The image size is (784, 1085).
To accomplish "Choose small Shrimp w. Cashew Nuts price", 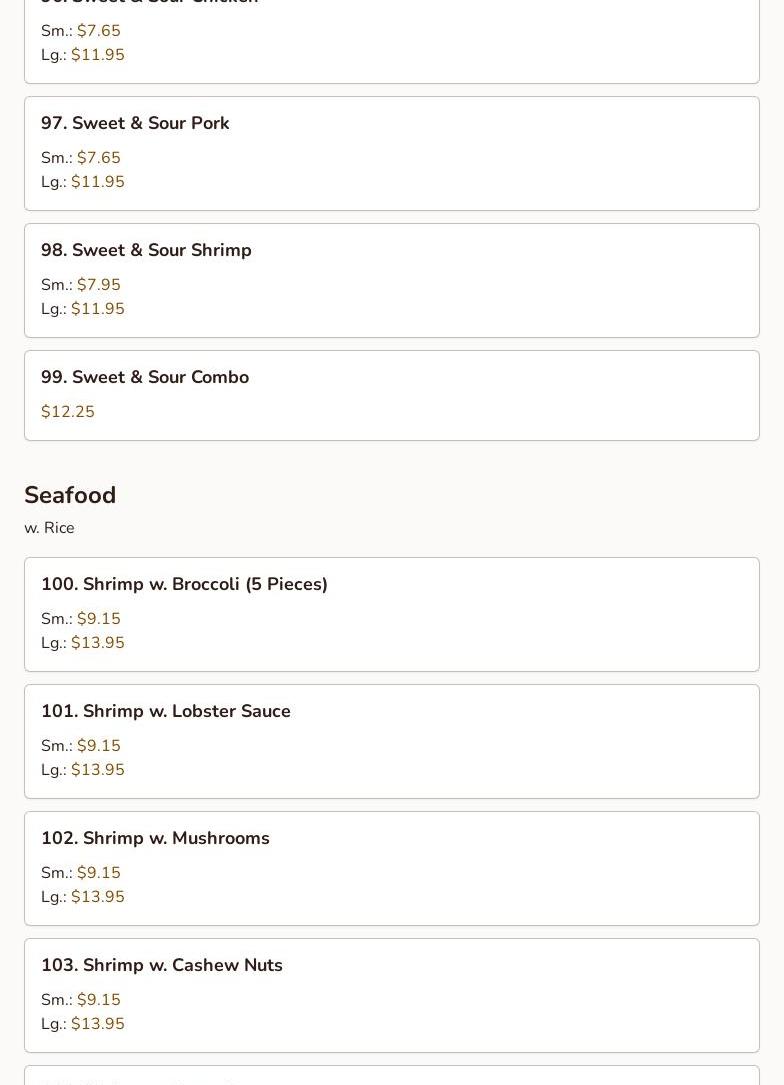I will tap(98, 1000).
